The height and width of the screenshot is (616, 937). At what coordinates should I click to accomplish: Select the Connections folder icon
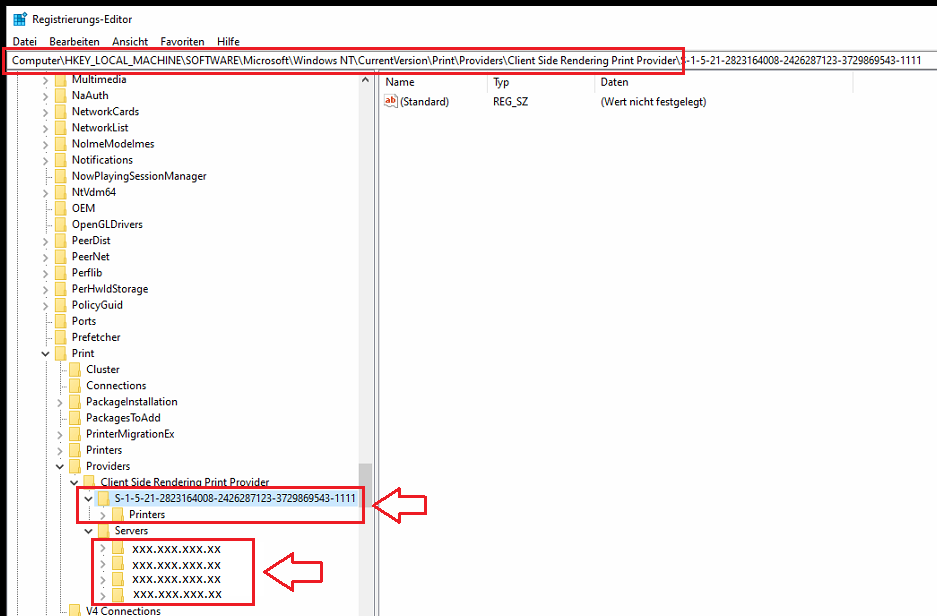click(x=75, y=385)
